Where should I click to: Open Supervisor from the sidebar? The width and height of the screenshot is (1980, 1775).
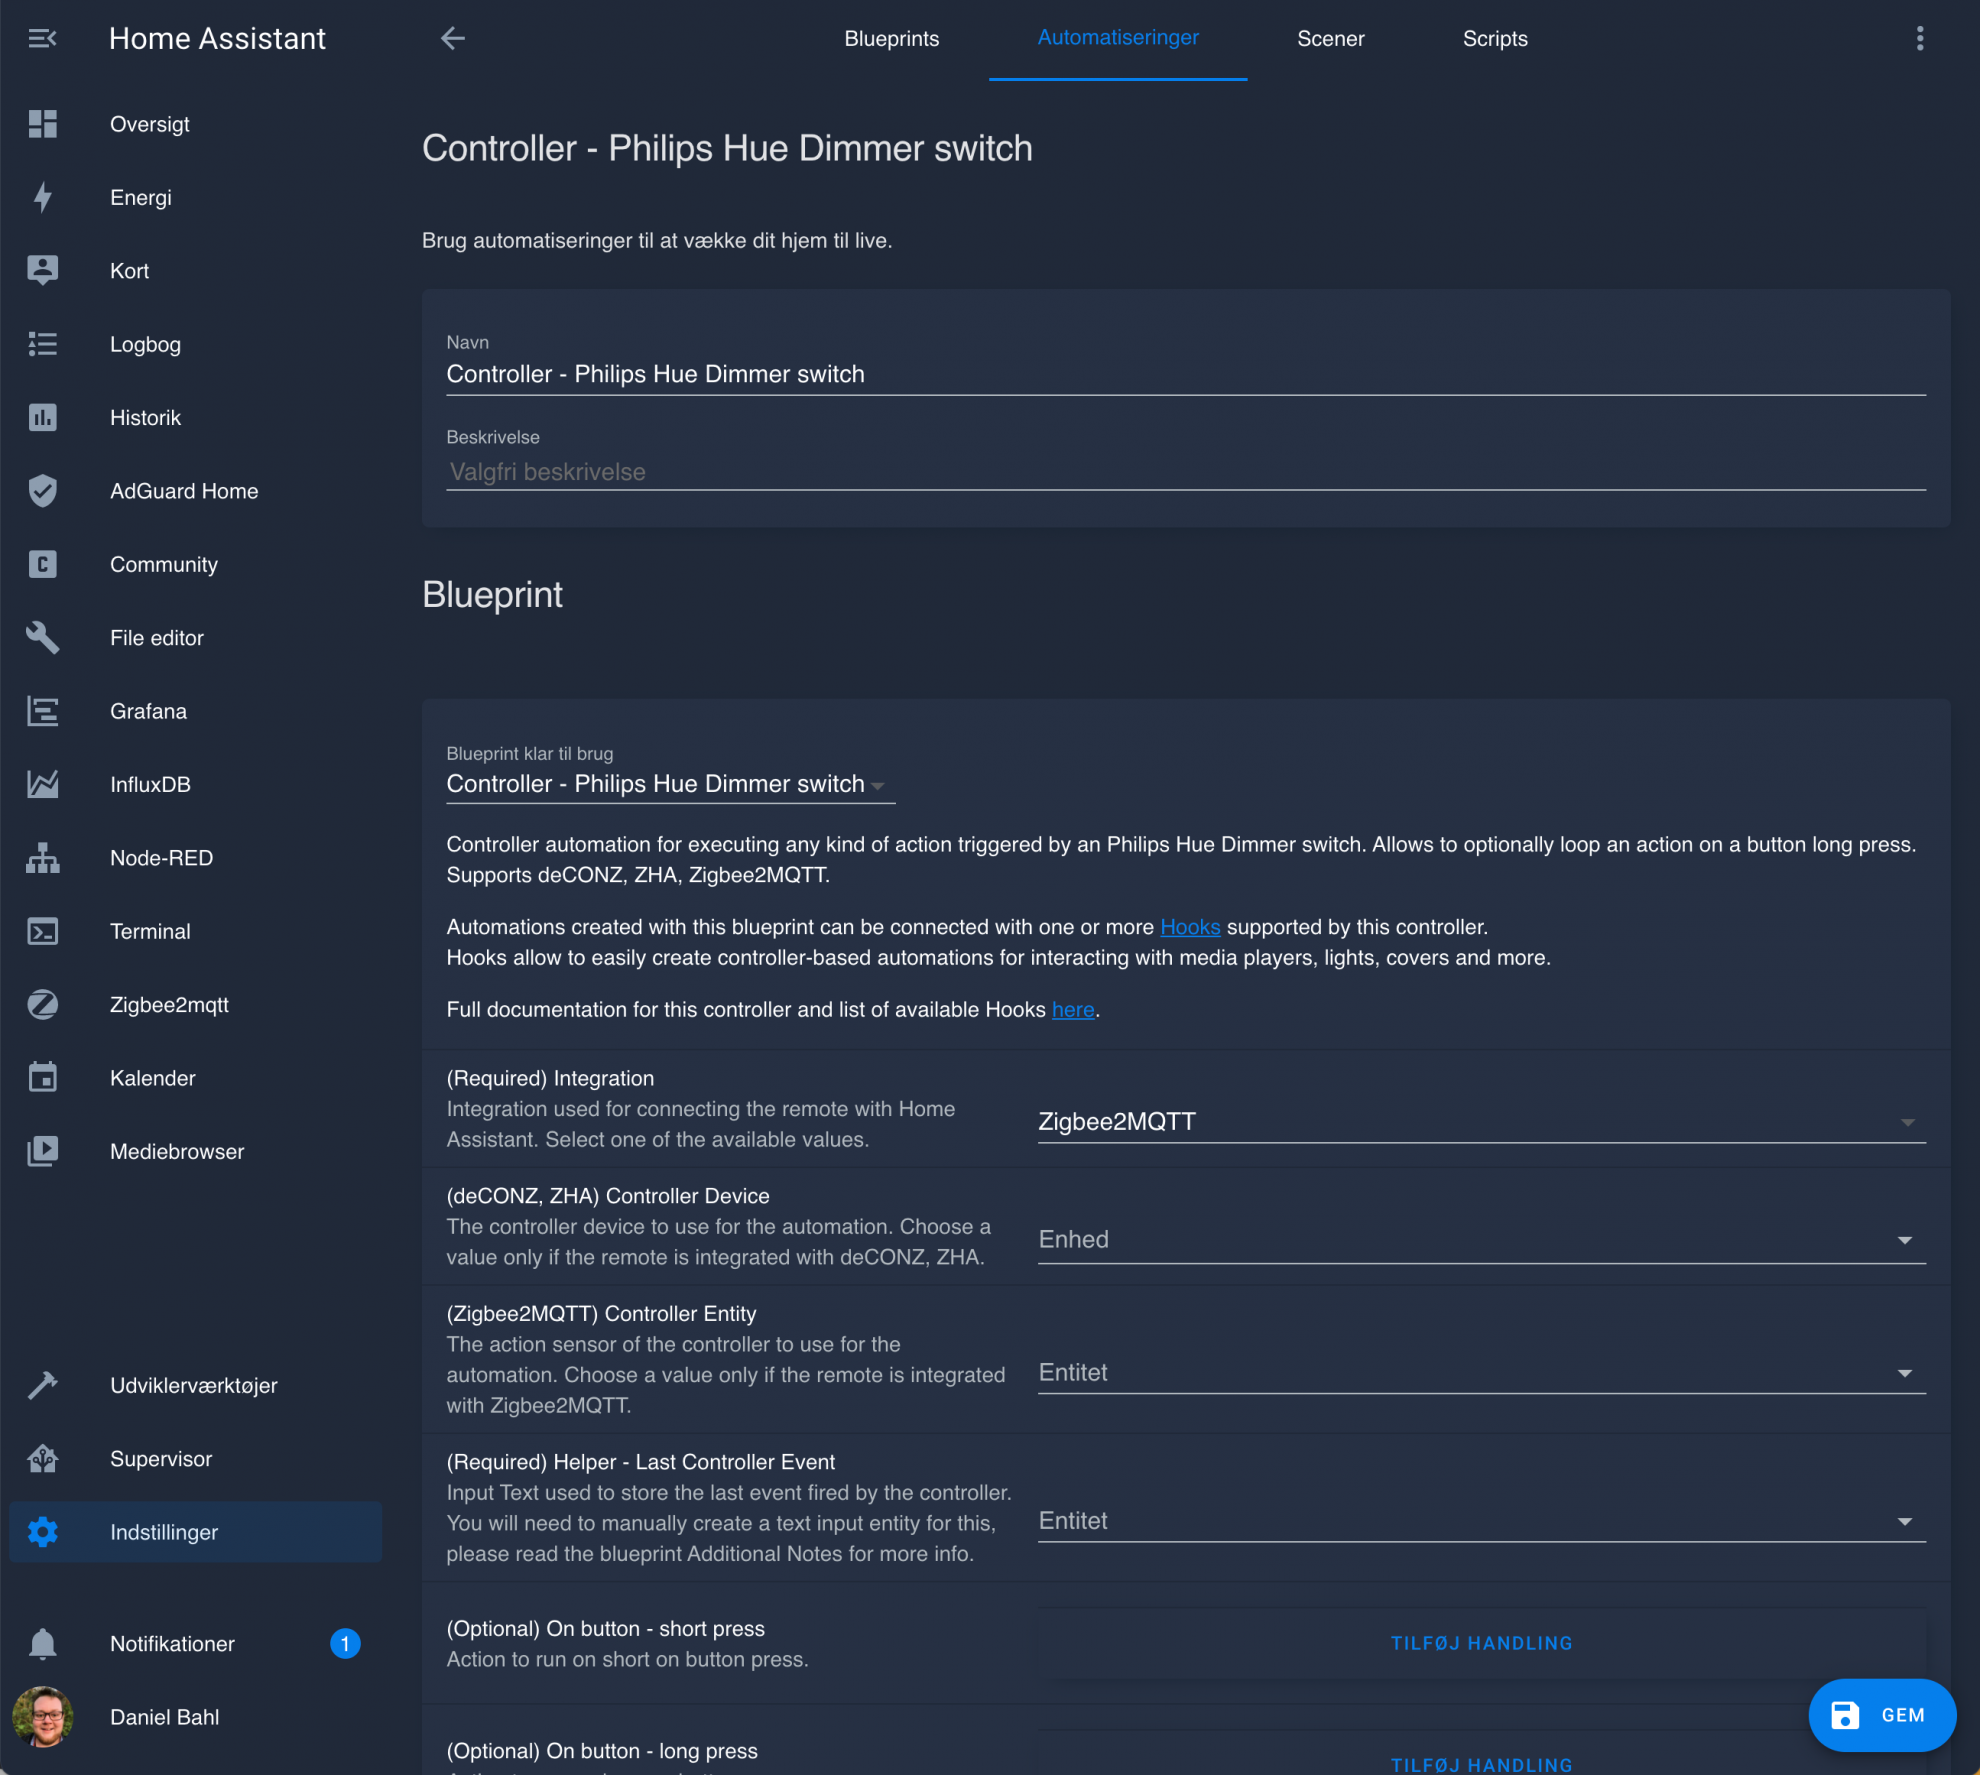tap(196, 1458)
